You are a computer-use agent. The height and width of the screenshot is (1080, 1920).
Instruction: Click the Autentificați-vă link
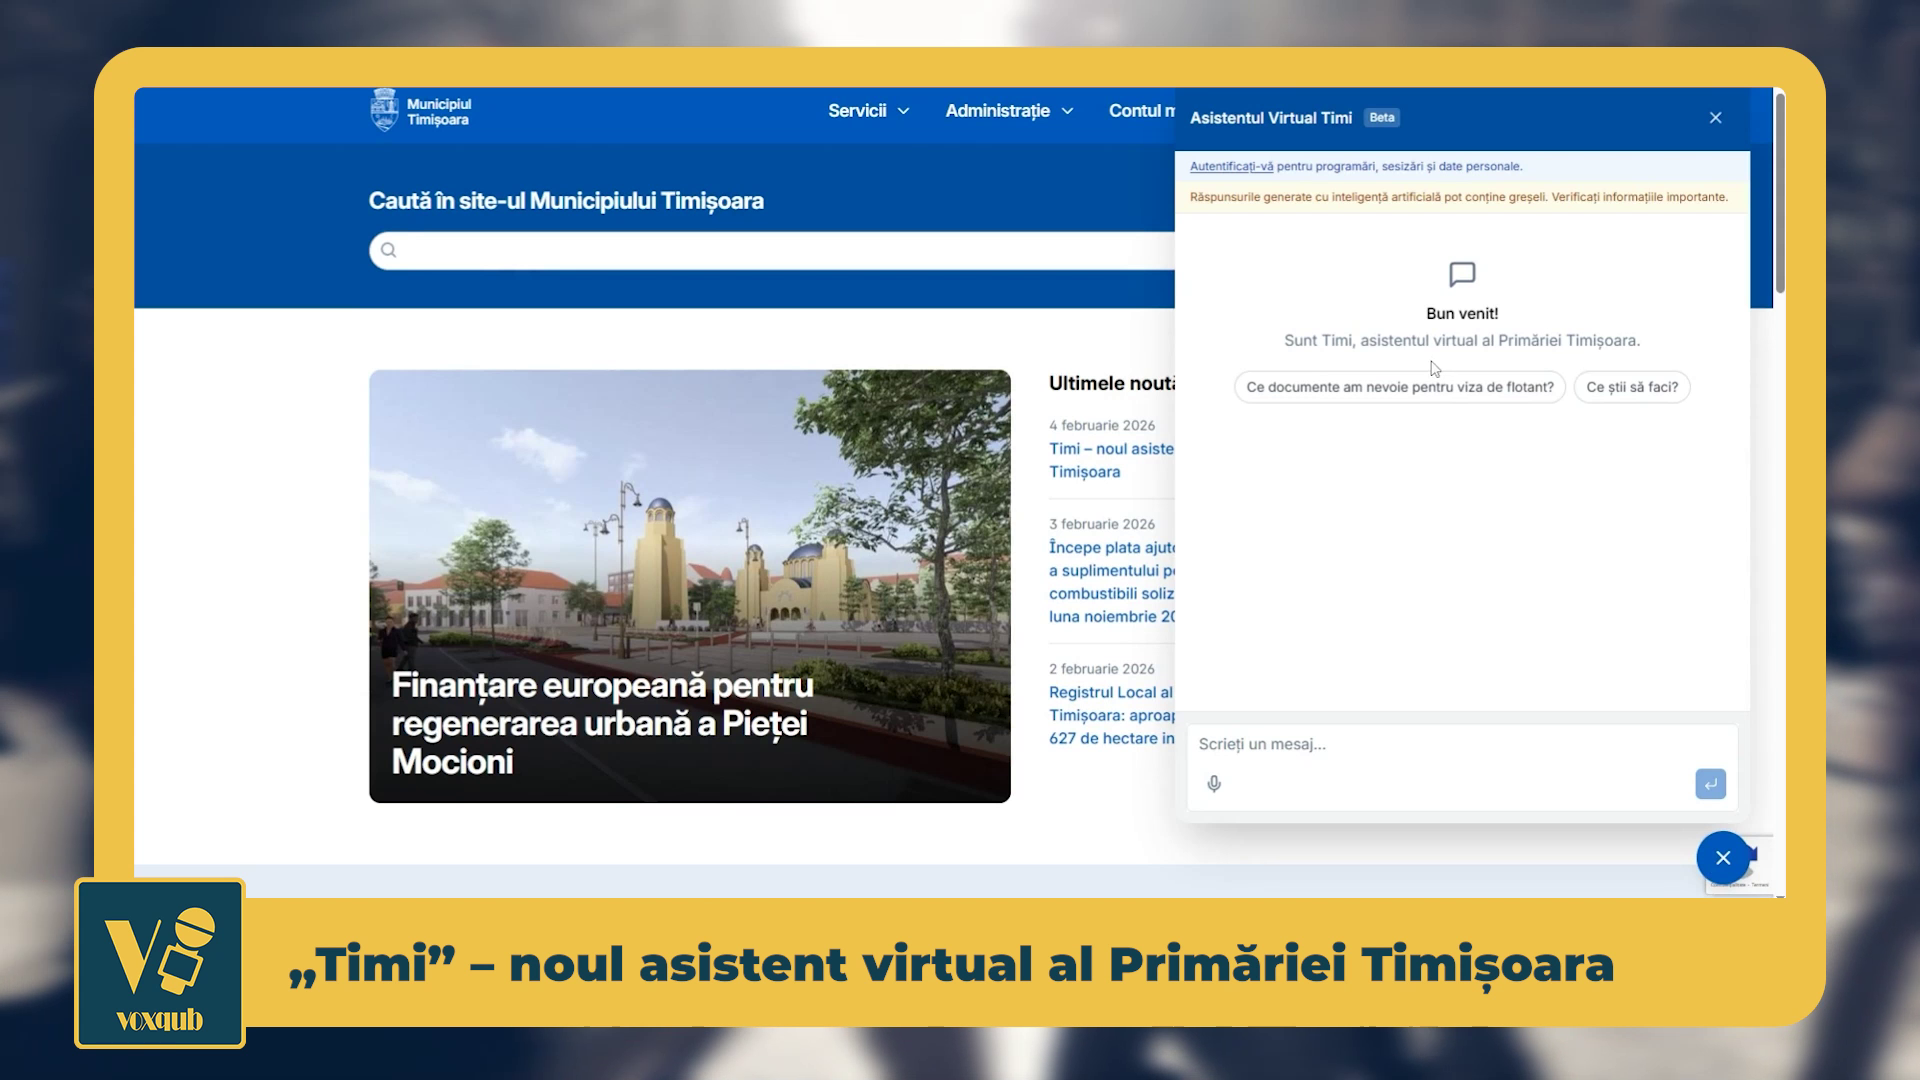click(x=1231, y=167)
